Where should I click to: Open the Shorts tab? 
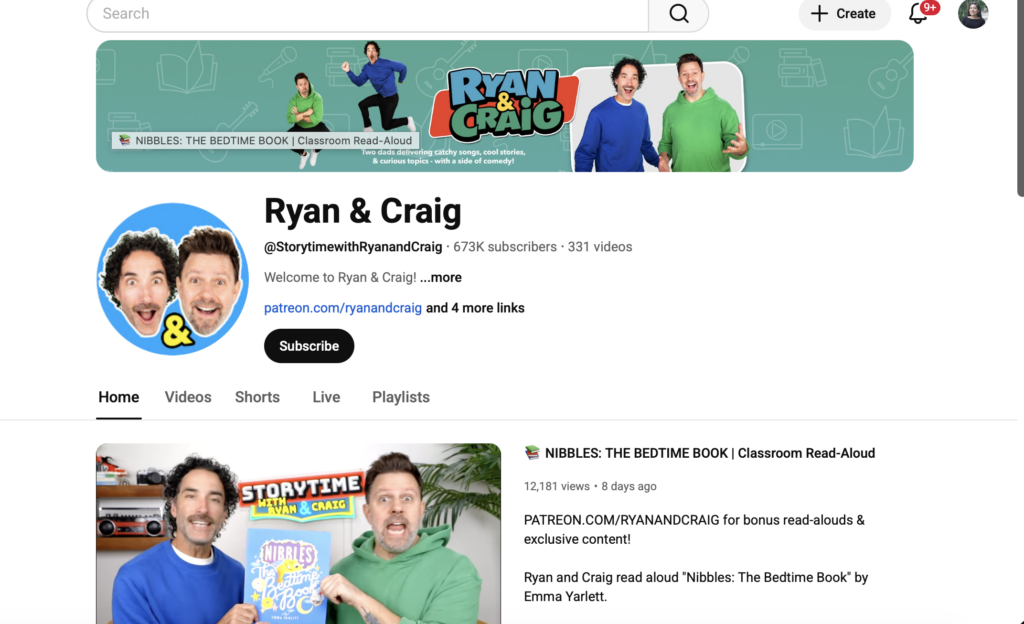[257, 397]
